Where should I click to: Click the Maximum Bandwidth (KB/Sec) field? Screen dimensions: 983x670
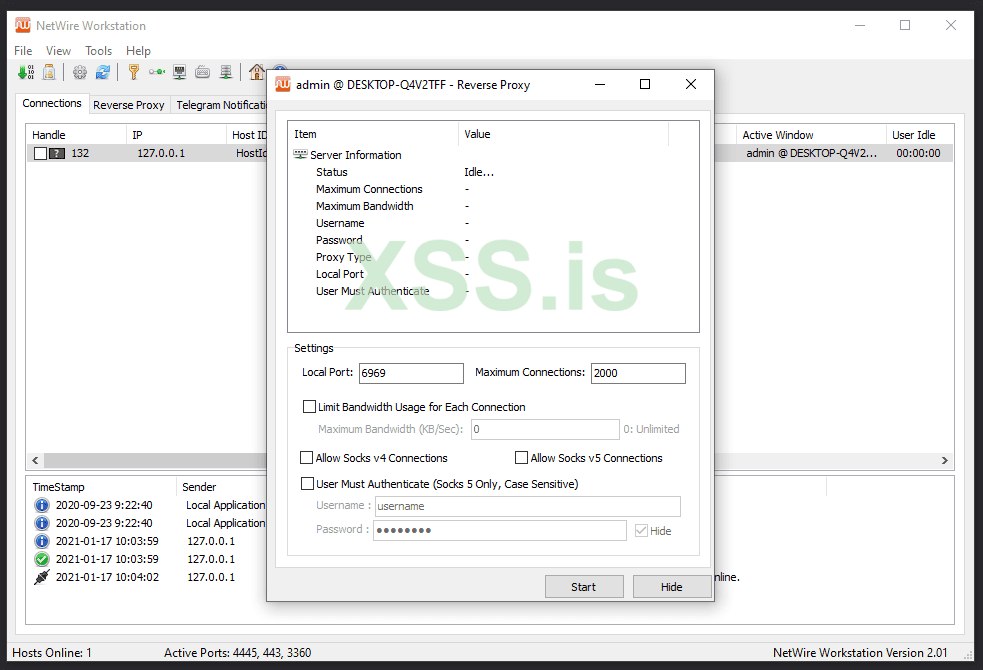(x=545, y=429)
